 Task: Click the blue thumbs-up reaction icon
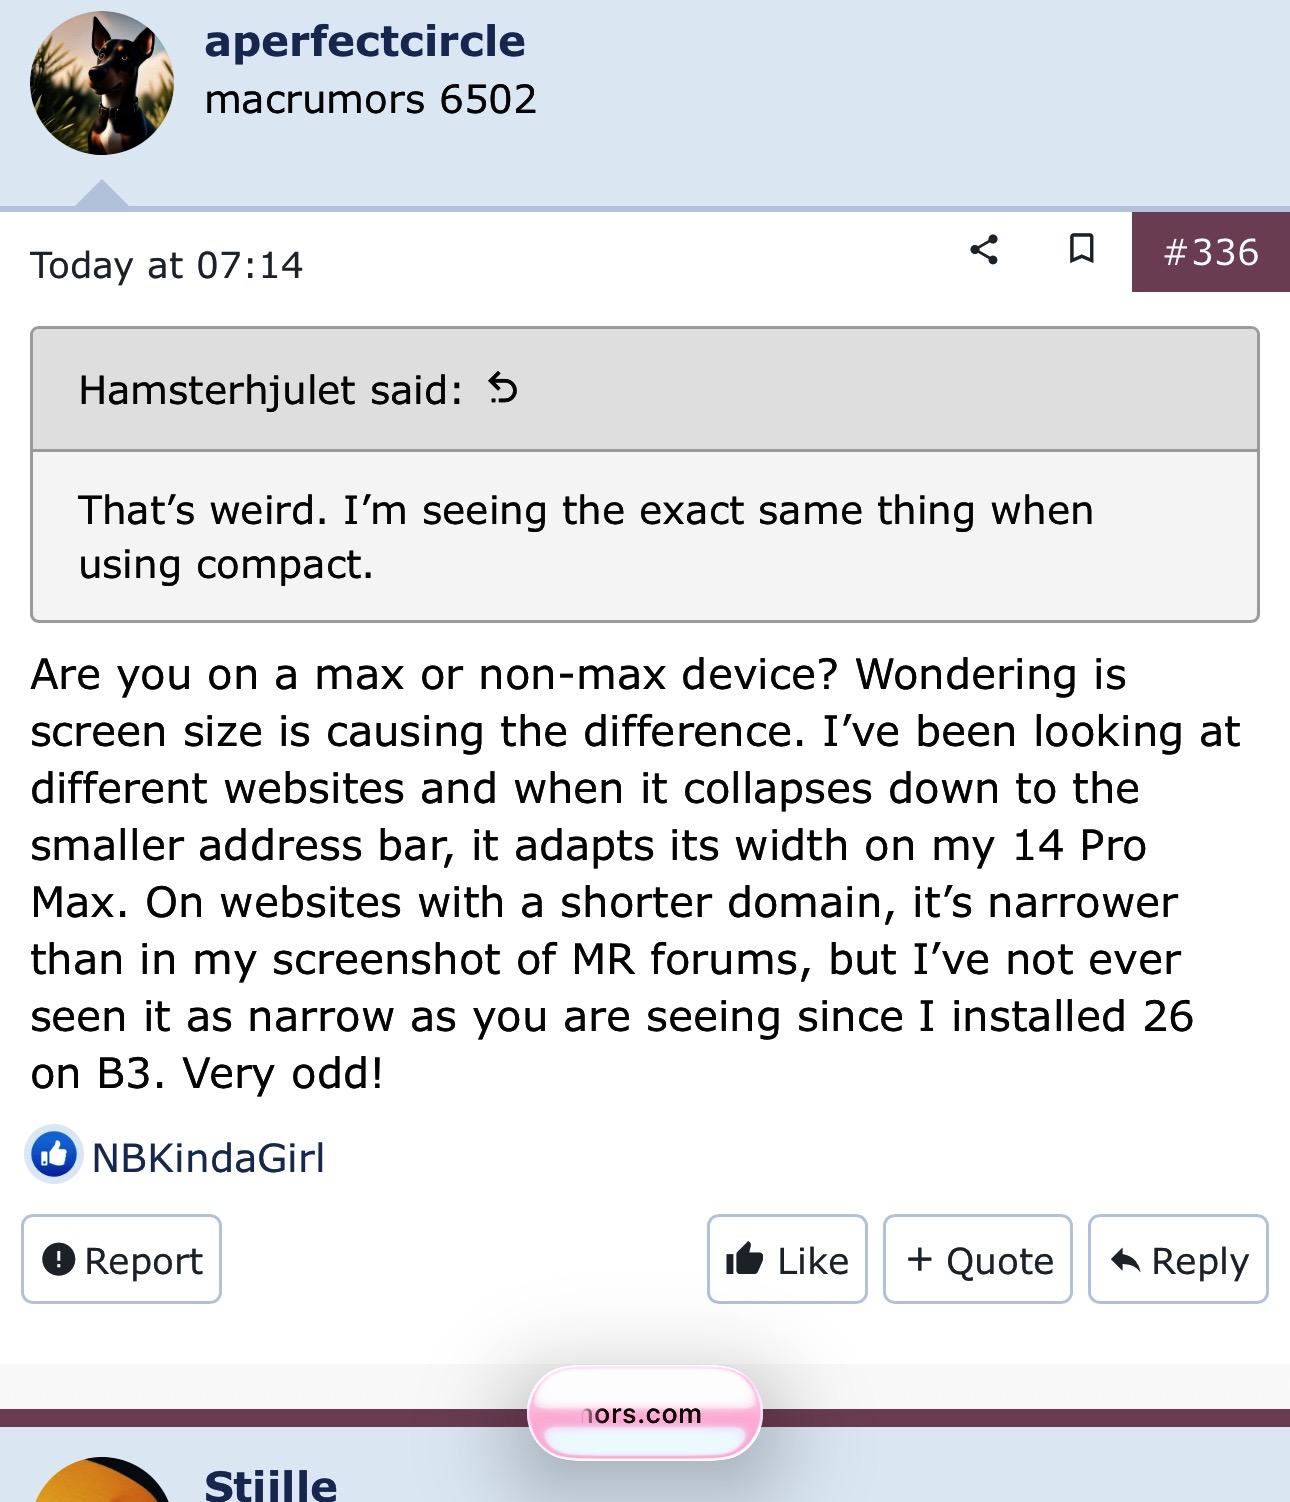click(x=54, y=1155)
